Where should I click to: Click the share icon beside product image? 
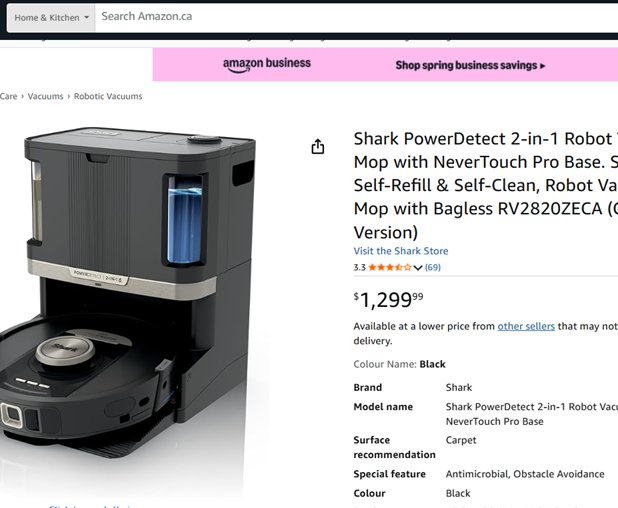pos(318,147)
